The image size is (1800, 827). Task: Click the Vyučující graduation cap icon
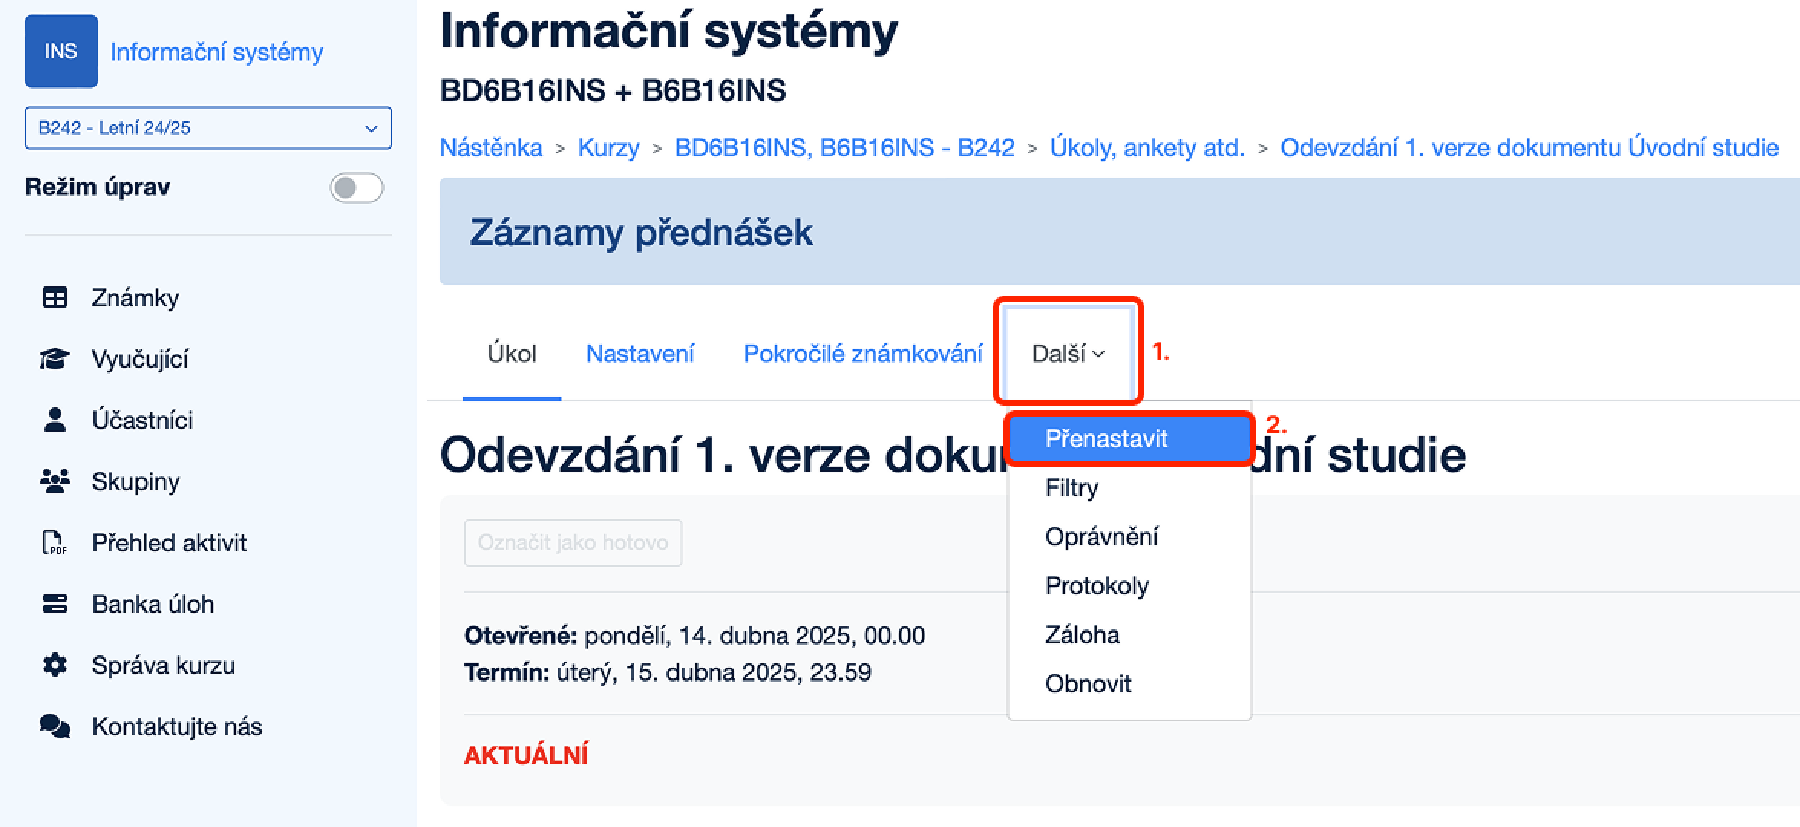coord(55,359)
